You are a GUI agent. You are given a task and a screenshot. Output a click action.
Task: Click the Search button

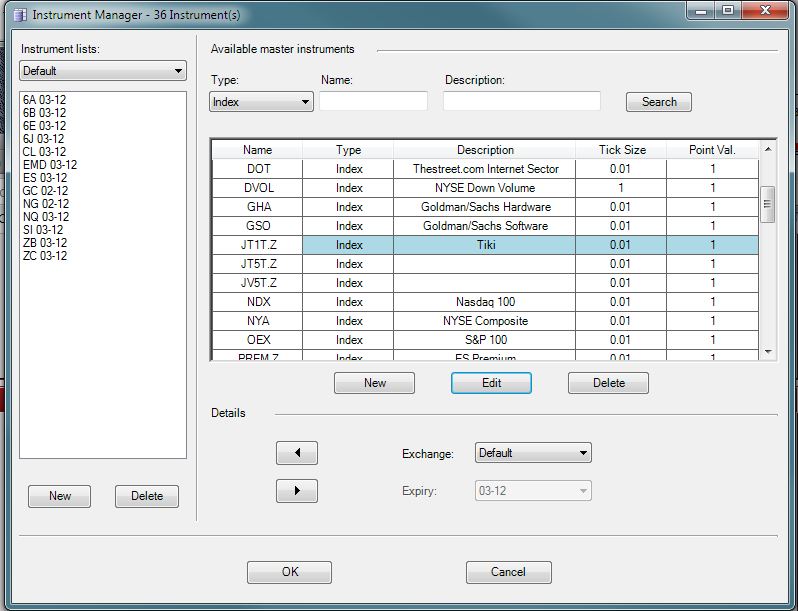point(659,102)
